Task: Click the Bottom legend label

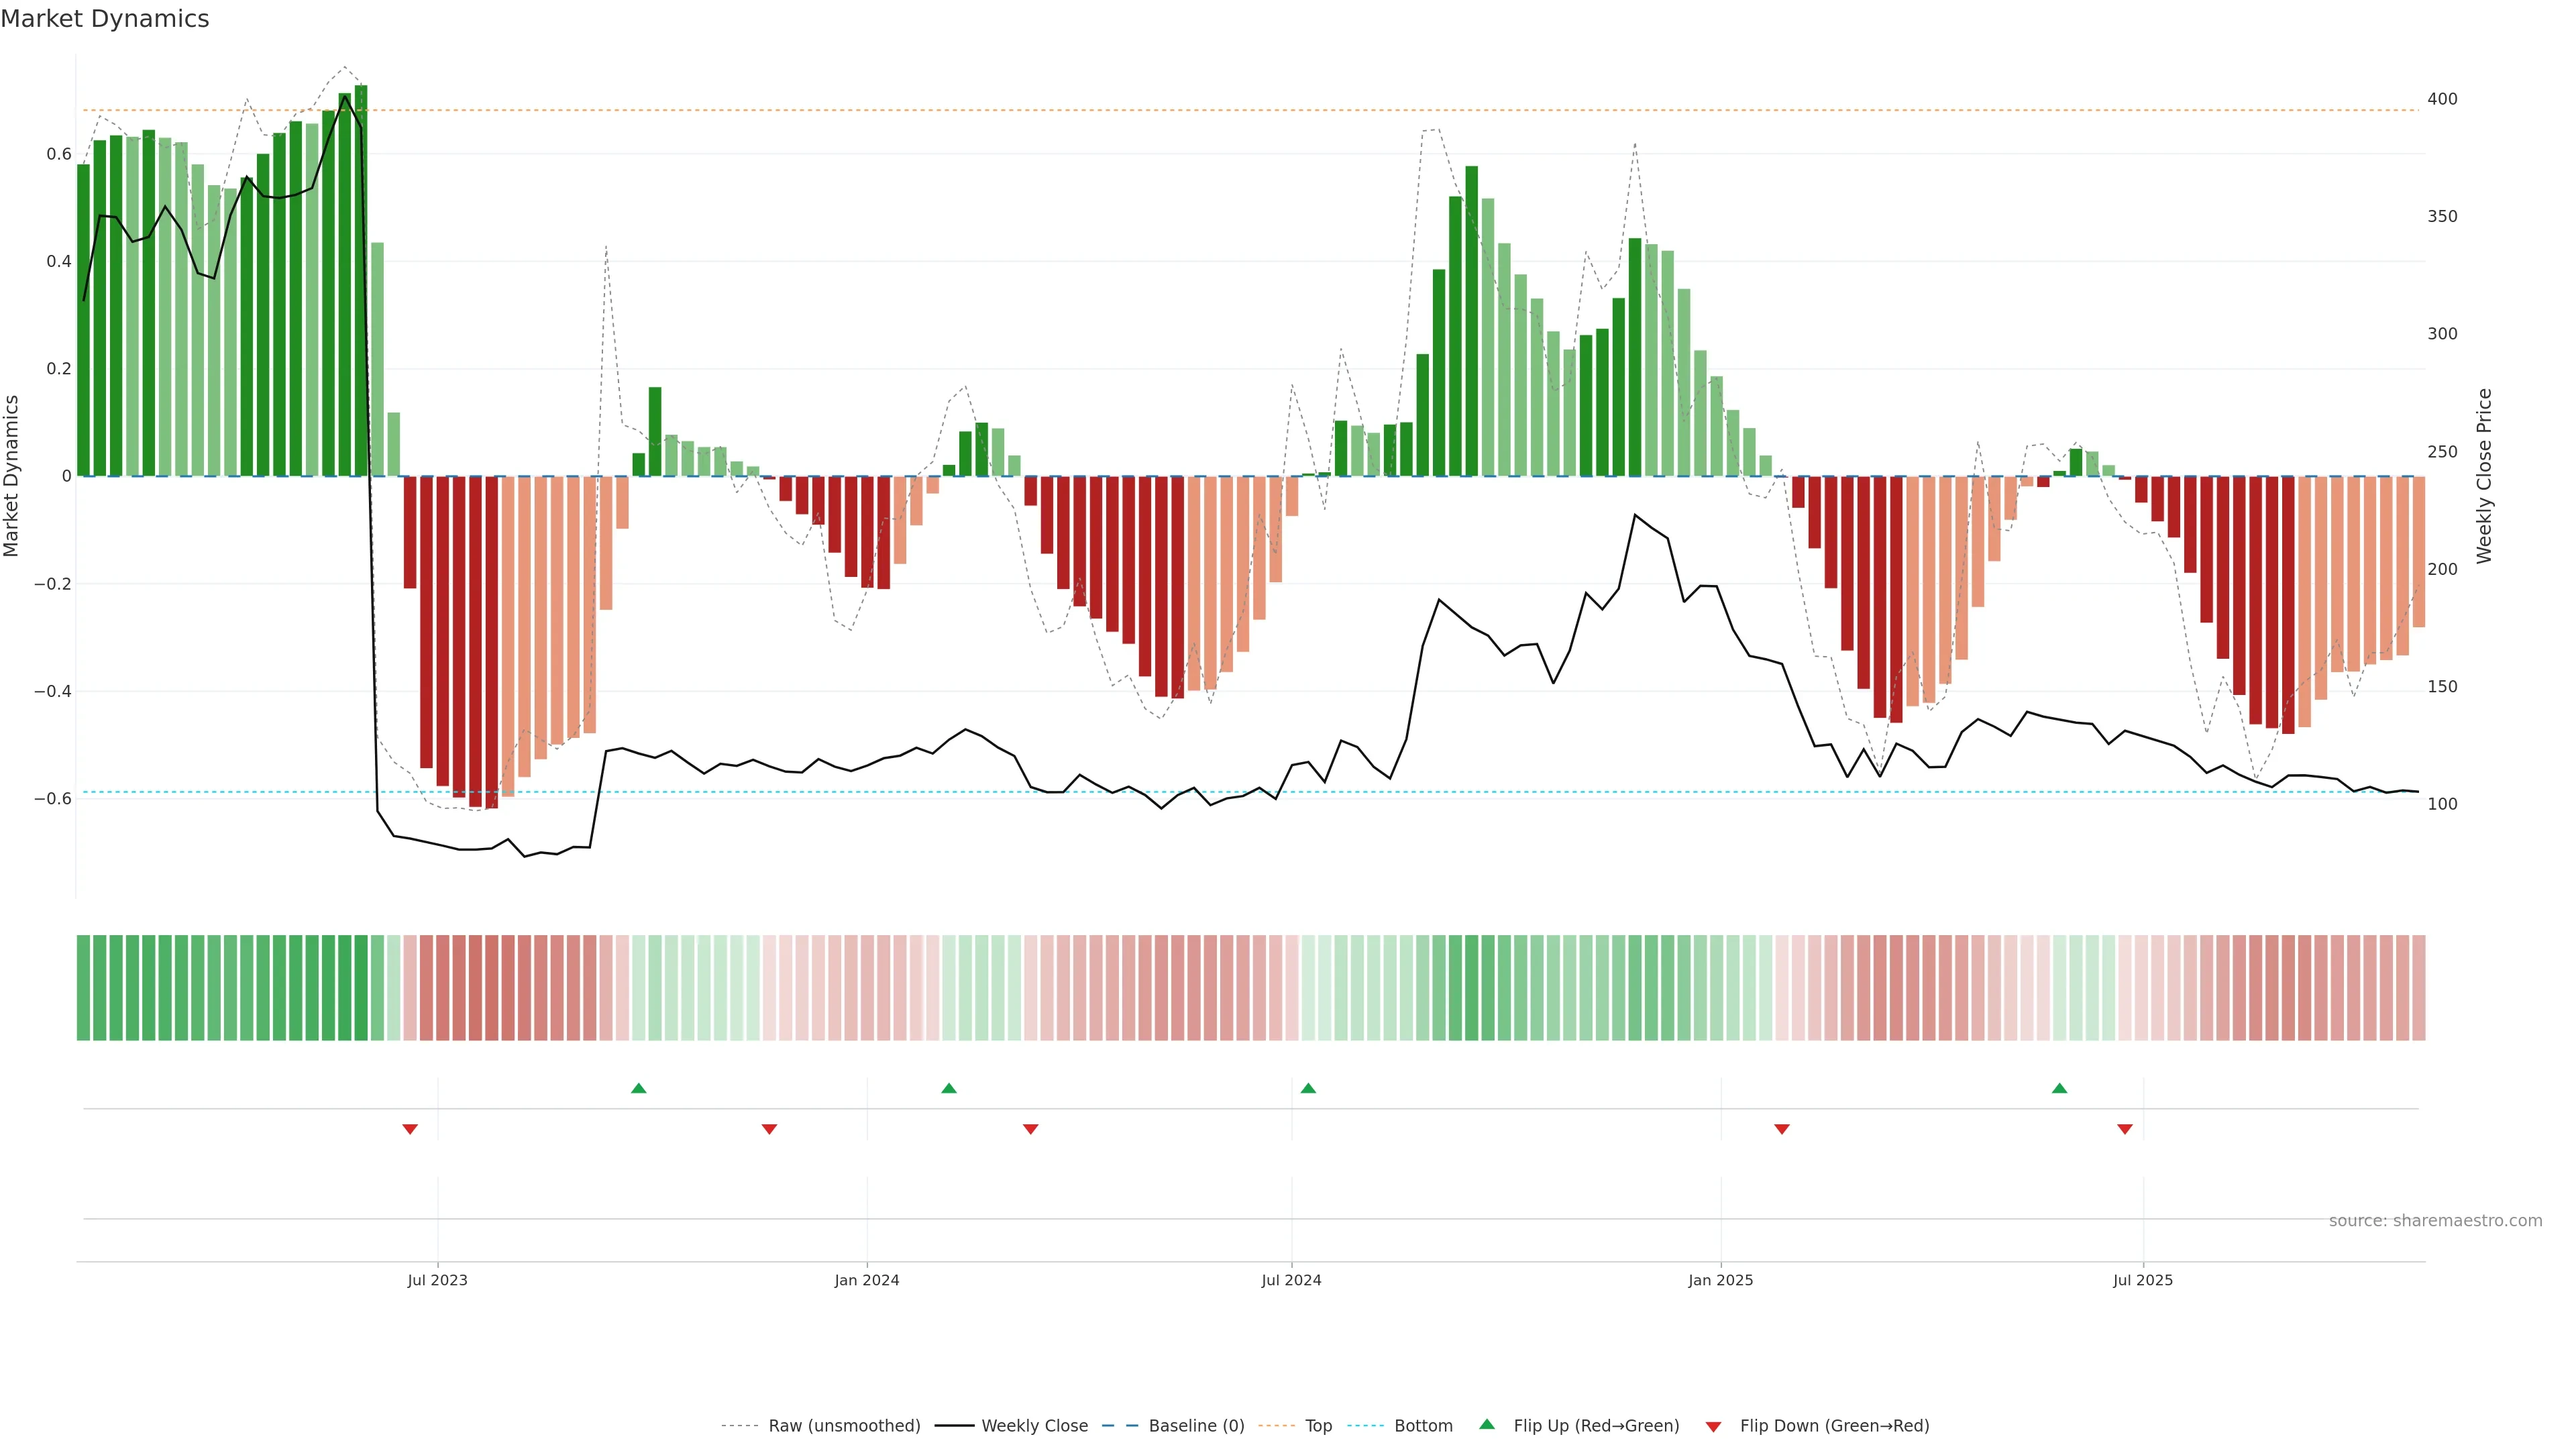Action: coord(1423,1426)
